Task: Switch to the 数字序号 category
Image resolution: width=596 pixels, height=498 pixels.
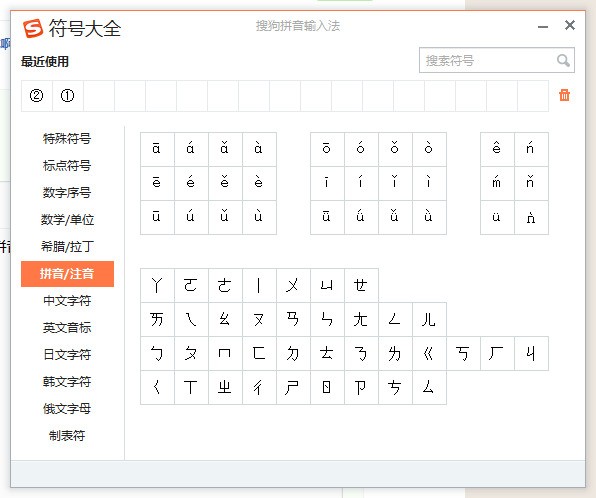Action: 67,192
